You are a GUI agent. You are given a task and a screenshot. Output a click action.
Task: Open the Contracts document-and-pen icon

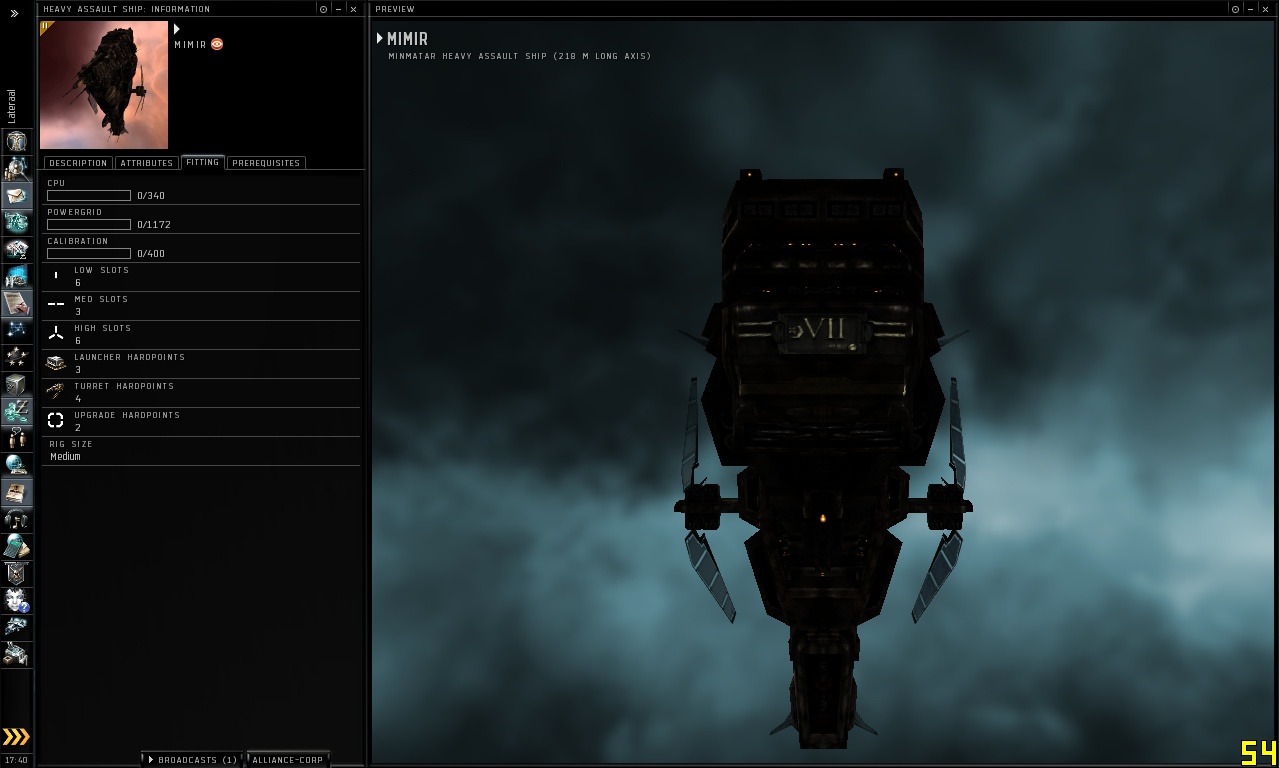[16, 303]
